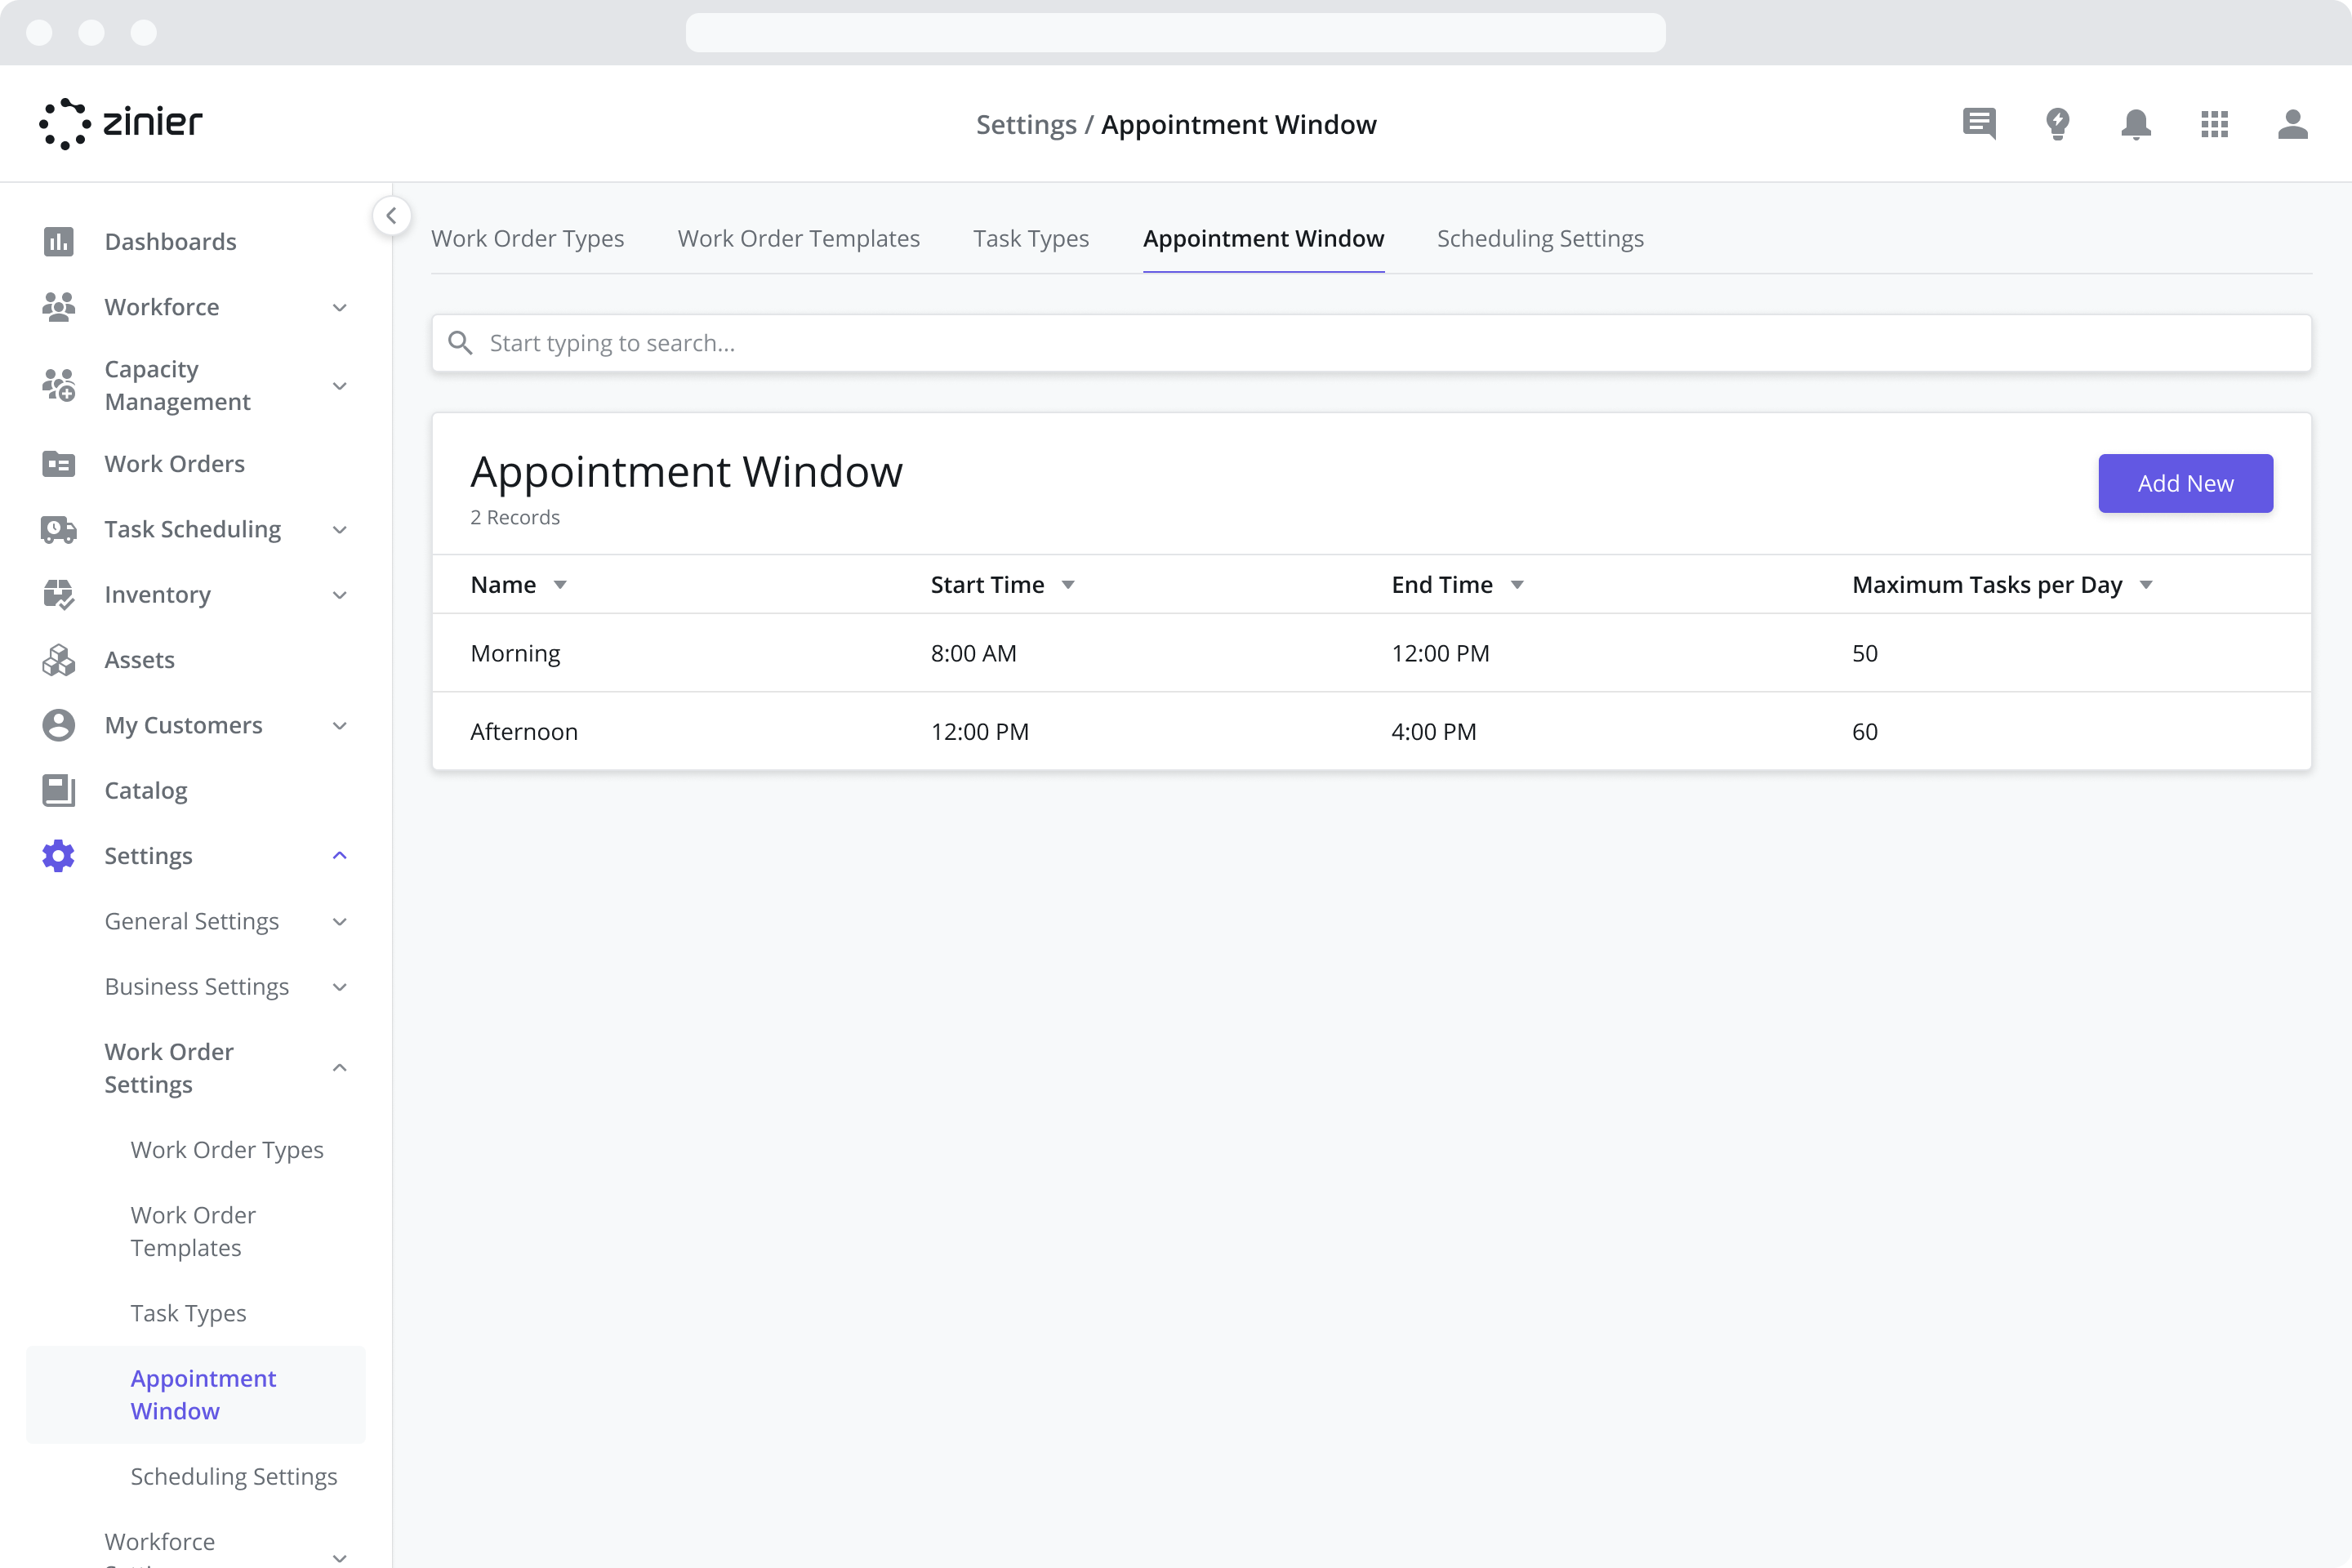Open the Catalog icon in sidebar
The height and width of the screenshot is (1568, 2352).
point(59,790)
